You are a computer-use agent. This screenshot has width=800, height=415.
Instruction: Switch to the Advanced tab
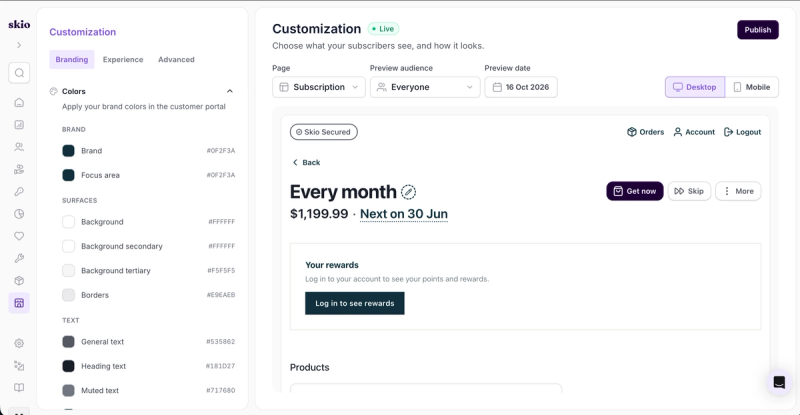pos(176,59)
